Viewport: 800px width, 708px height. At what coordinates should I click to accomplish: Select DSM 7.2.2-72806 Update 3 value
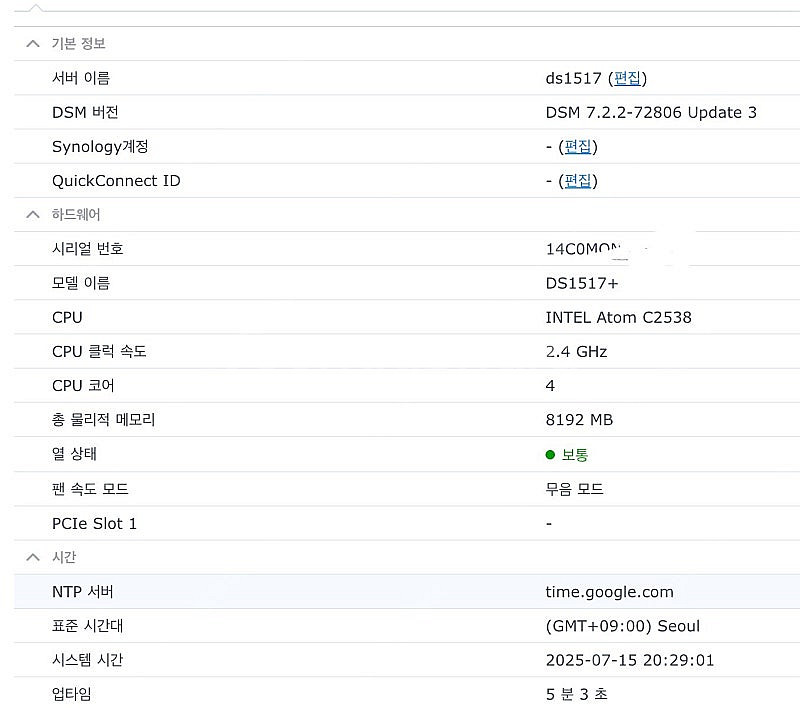coord(651,112)
